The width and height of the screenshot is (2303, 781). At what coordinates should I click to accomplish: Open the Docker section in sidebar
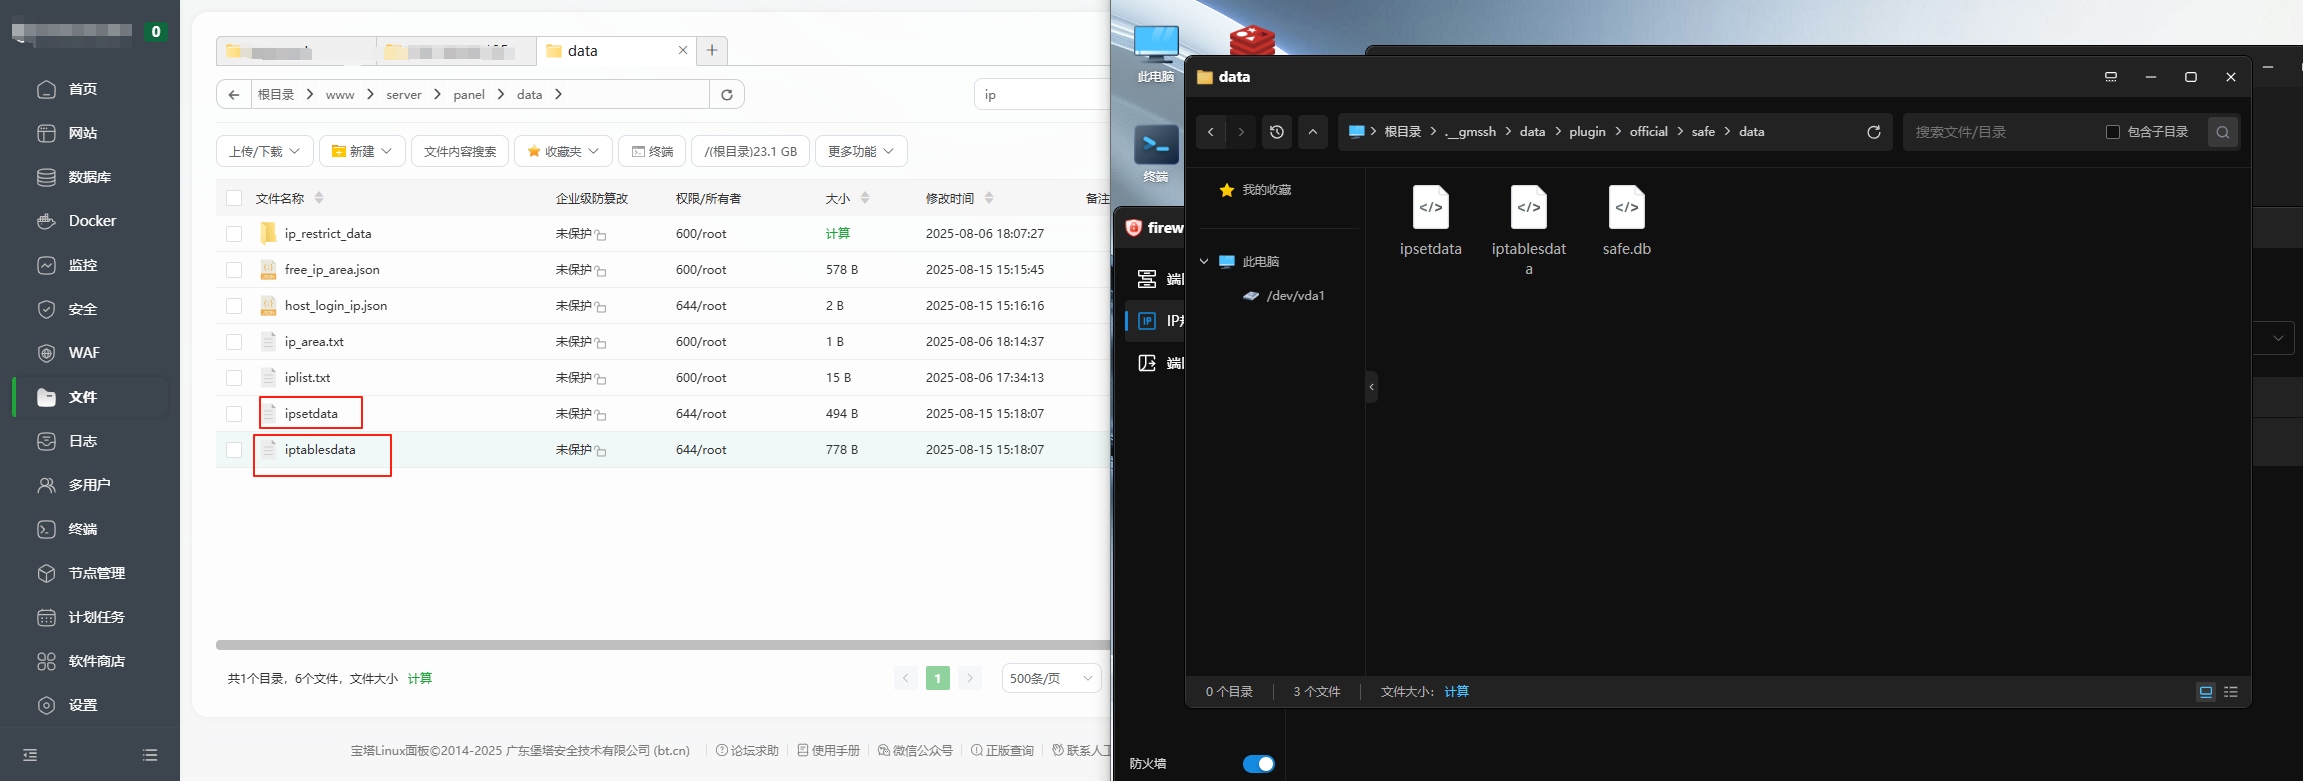pyautogui.click(x=91, y=221)
